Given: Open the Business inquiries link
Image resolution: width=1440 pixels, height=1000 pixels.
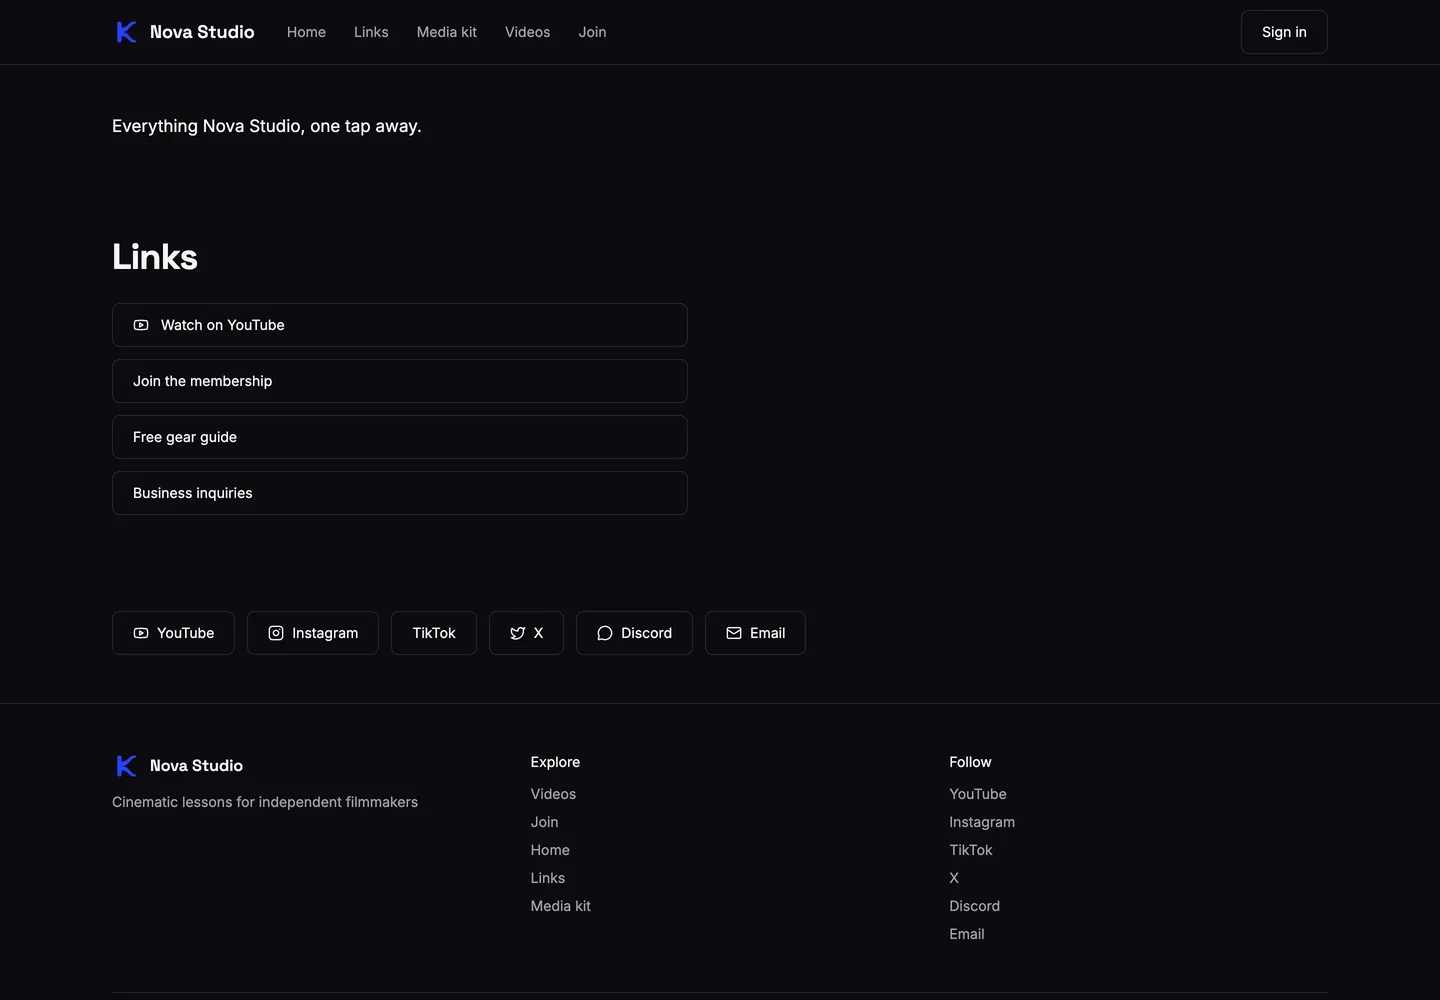Looking at the screenshot, I should 400,493.
